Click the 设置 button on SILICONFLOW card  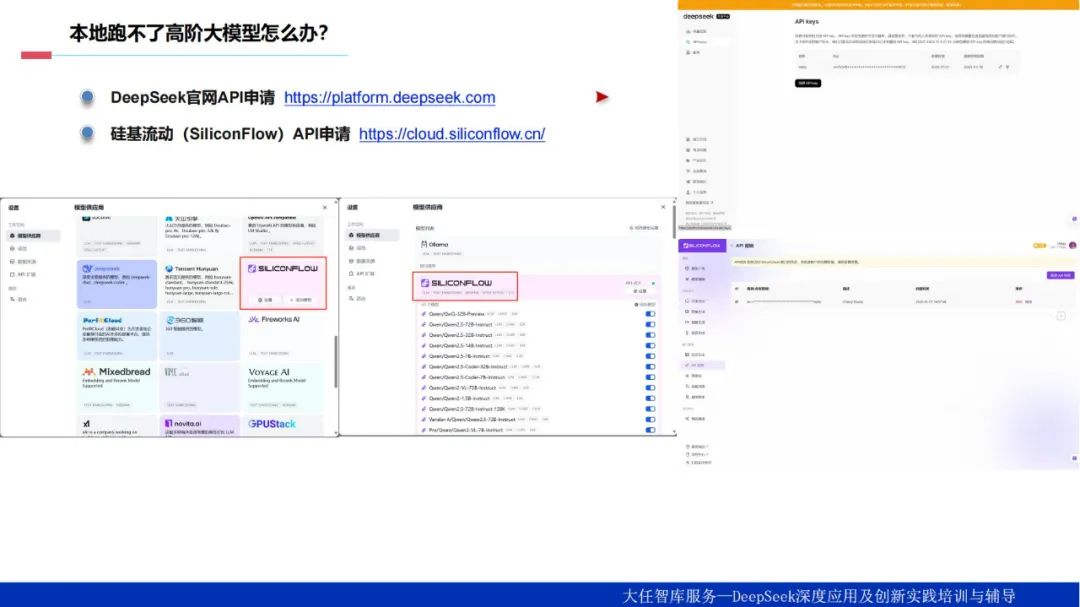coord(265,300)
